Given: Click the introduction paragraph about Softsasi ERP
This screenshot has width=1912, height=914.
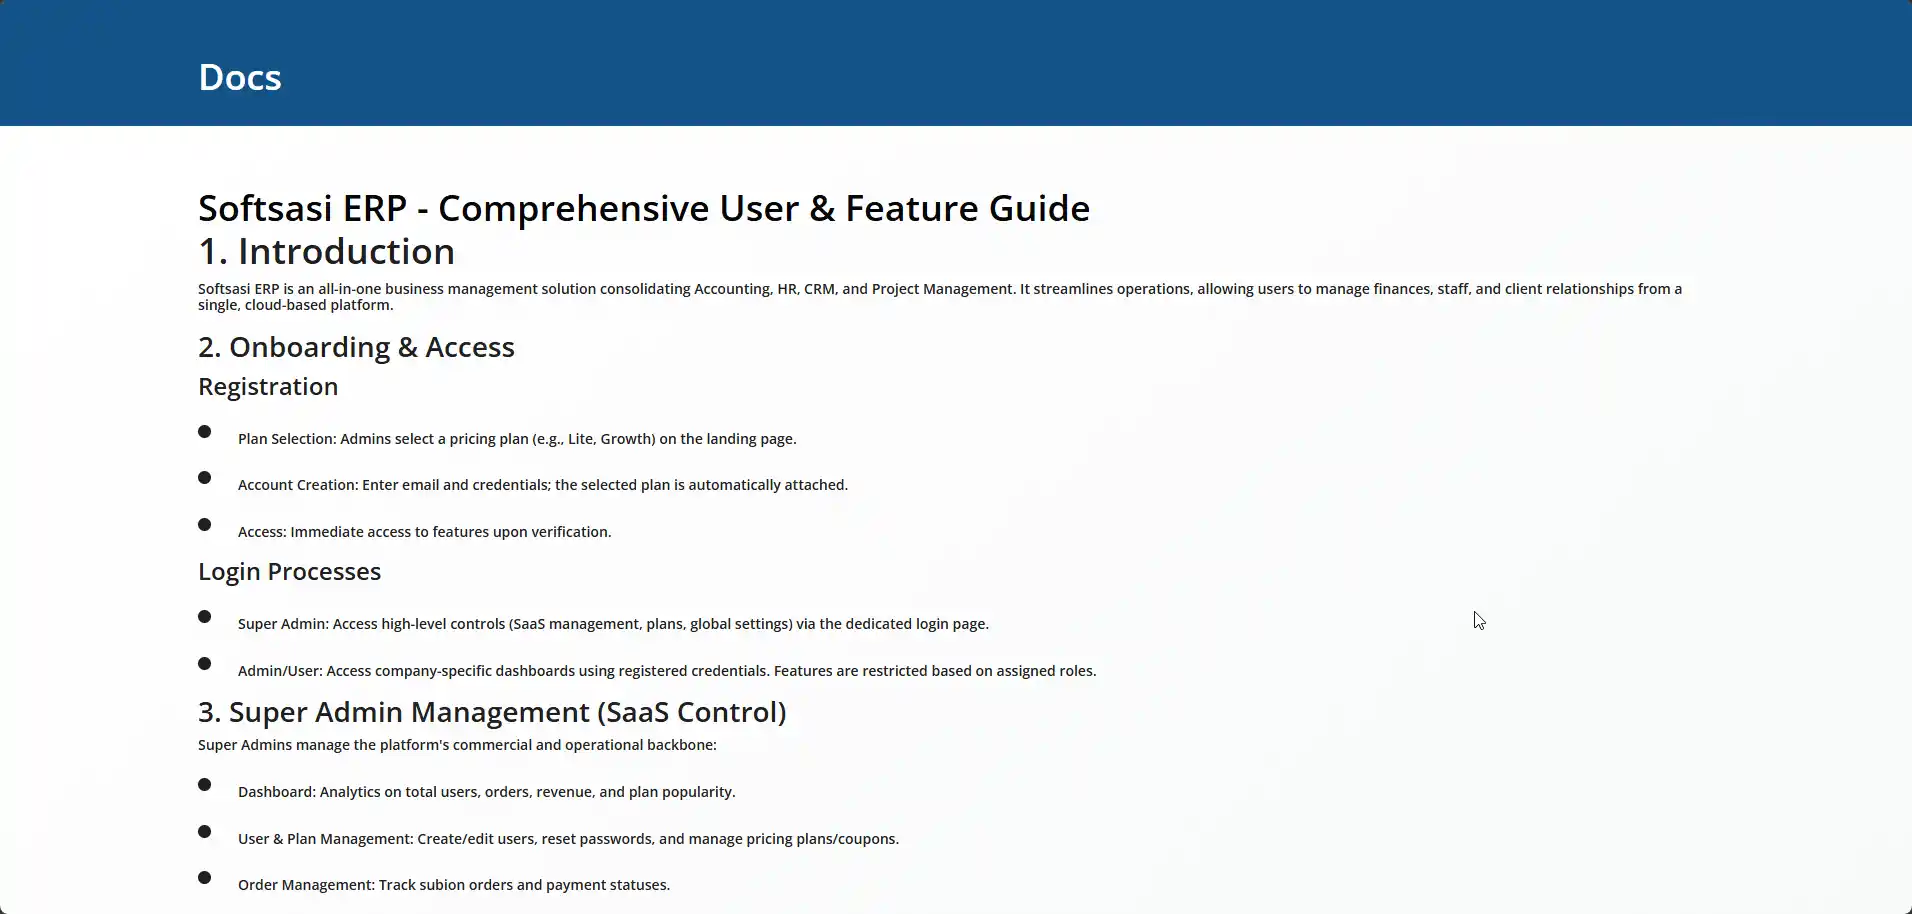Looking at the screenshot, I should tap(940, 297).
